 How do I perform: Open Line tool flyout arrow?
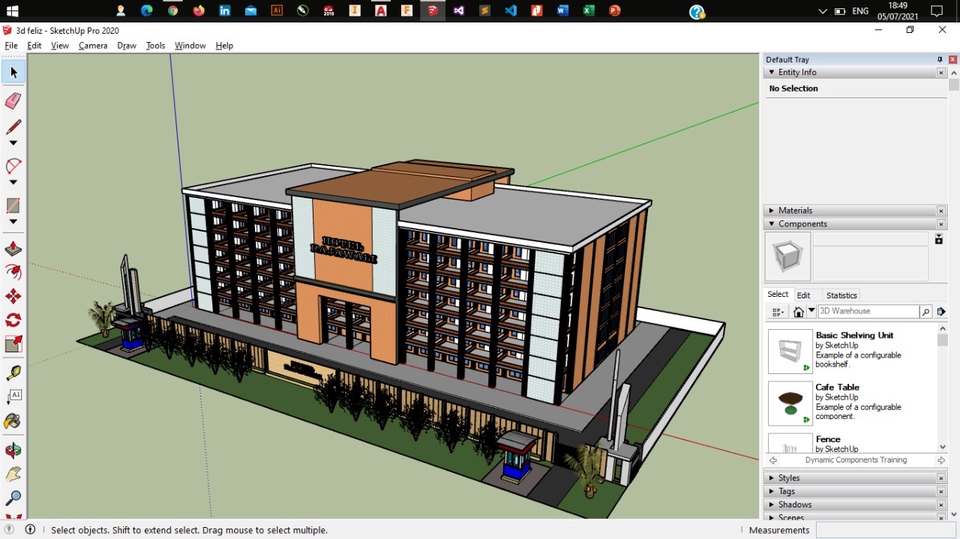[x=13, y=143]
